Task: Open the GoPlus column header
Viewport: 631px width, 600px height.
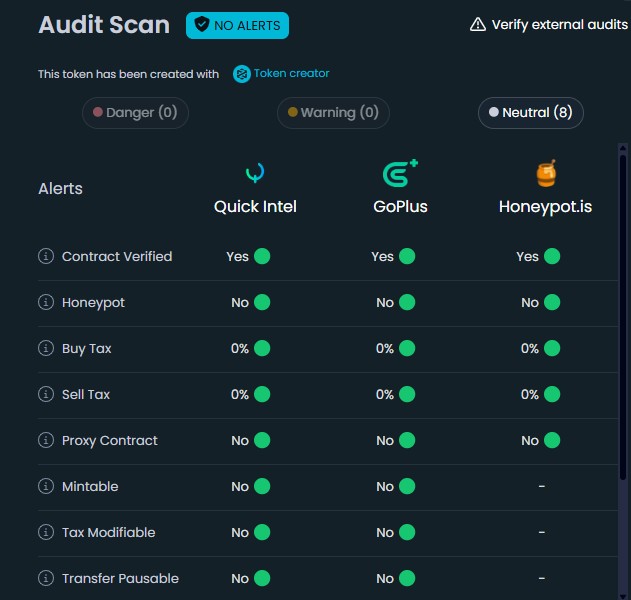Action: (400, 206)
